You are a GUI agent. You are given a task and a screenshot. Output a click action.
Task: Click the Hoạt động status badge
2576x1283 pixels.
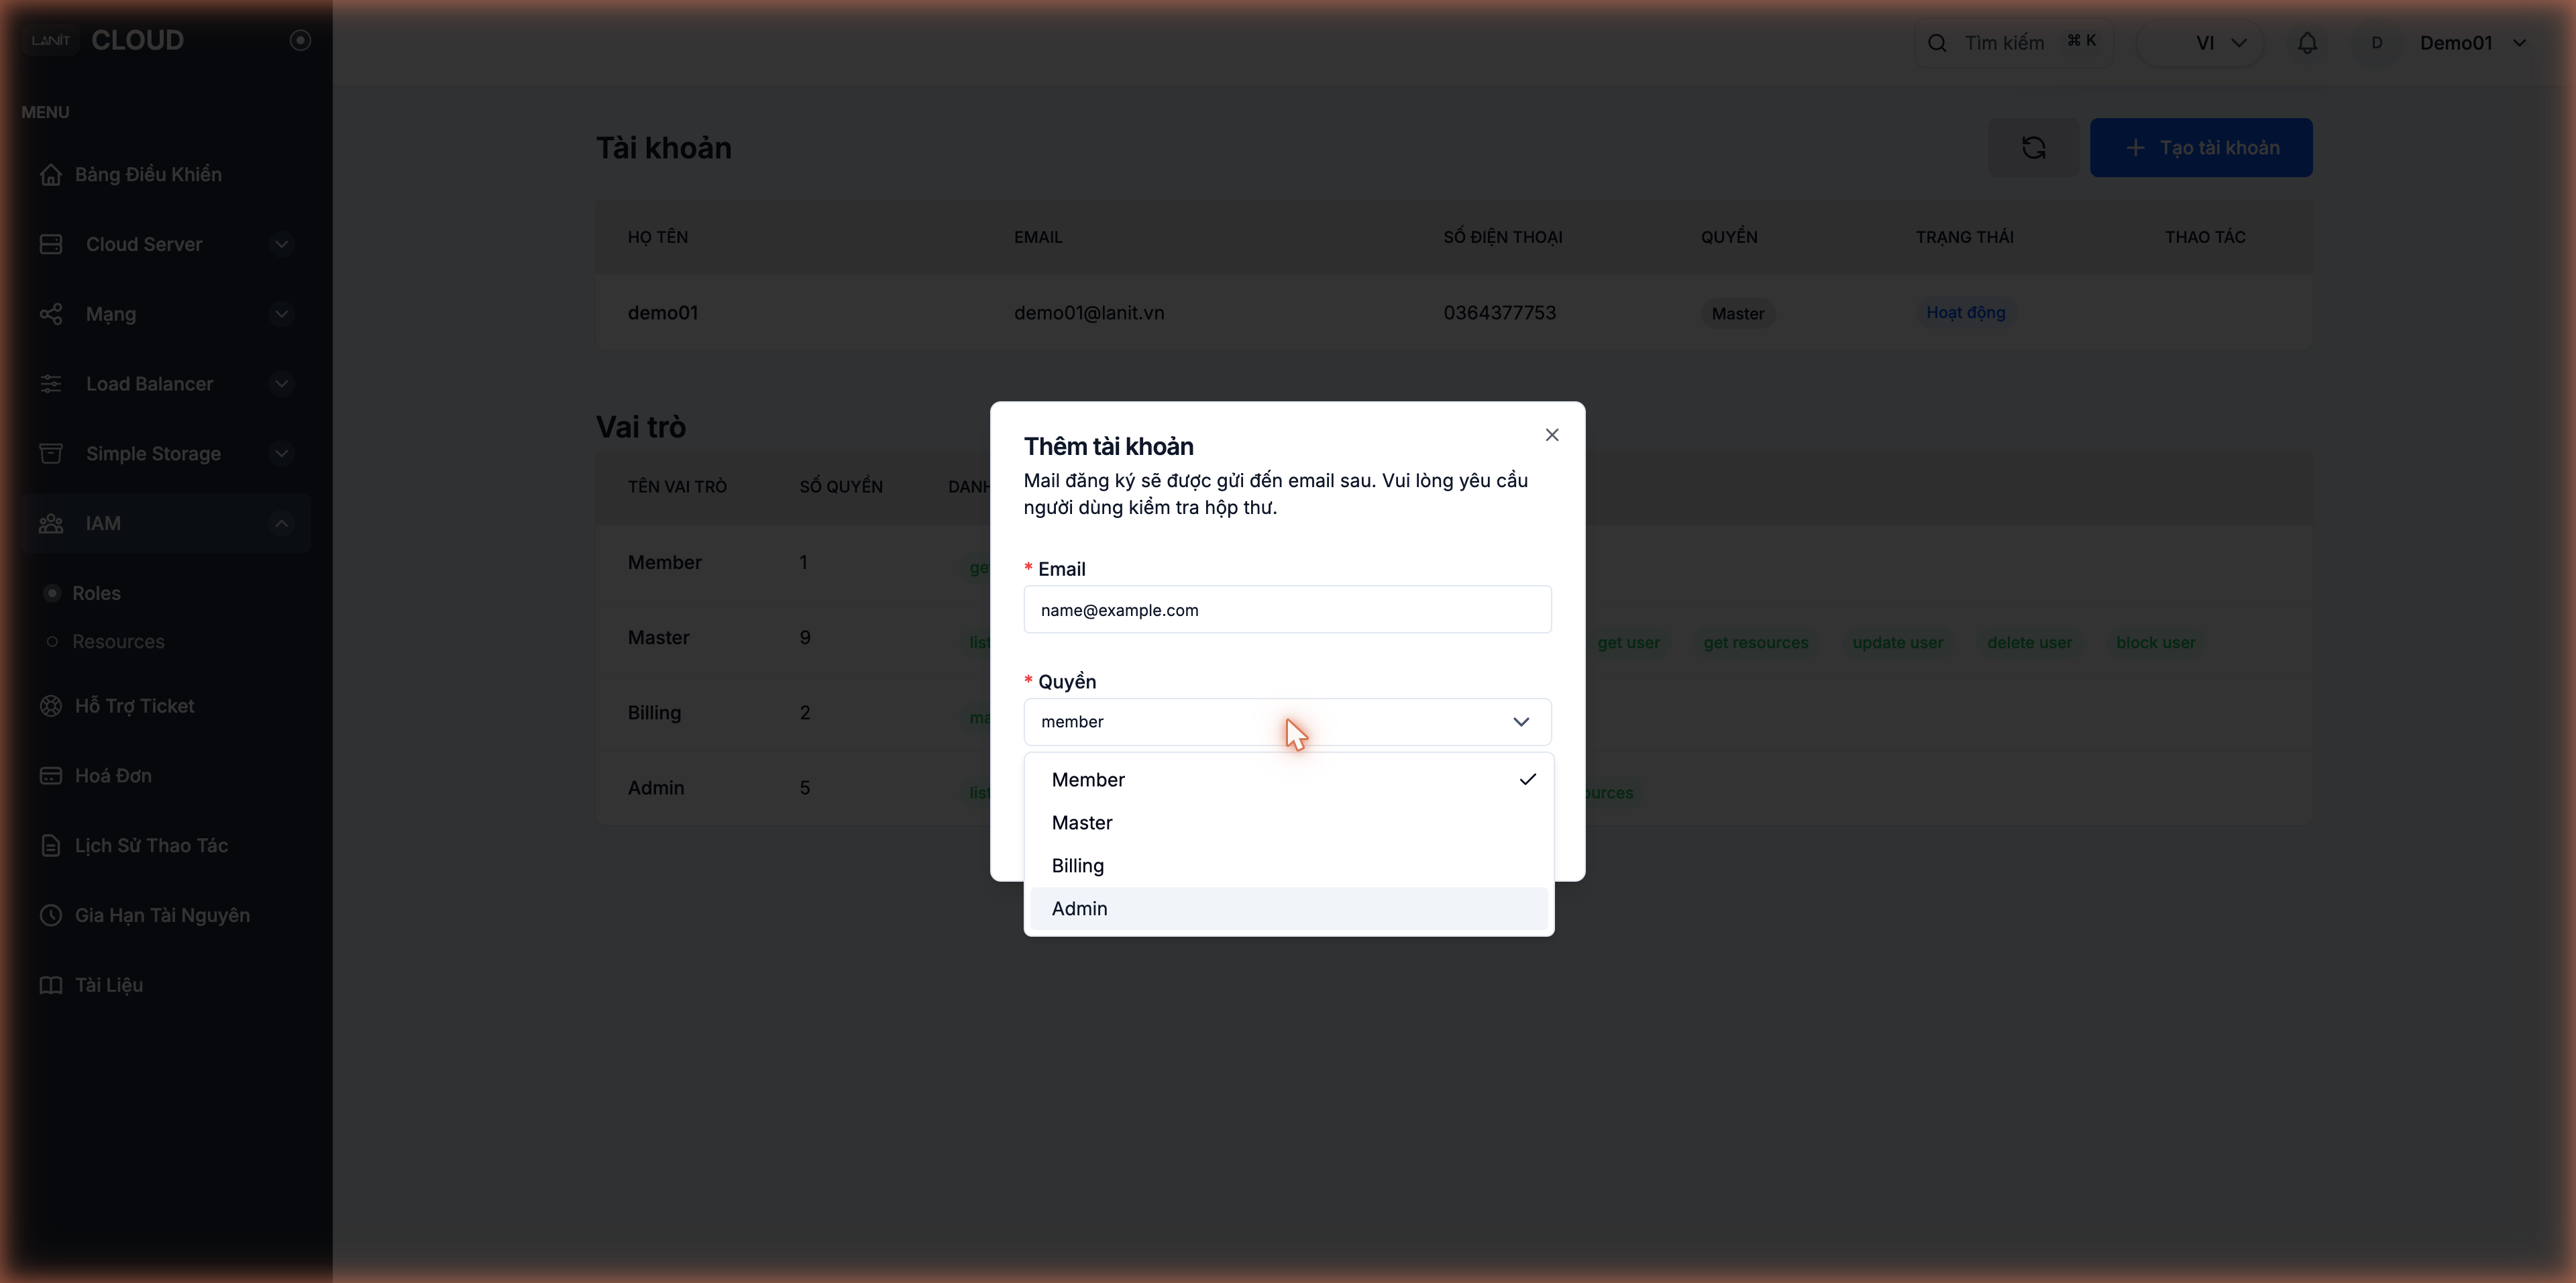coord(1965,313)
